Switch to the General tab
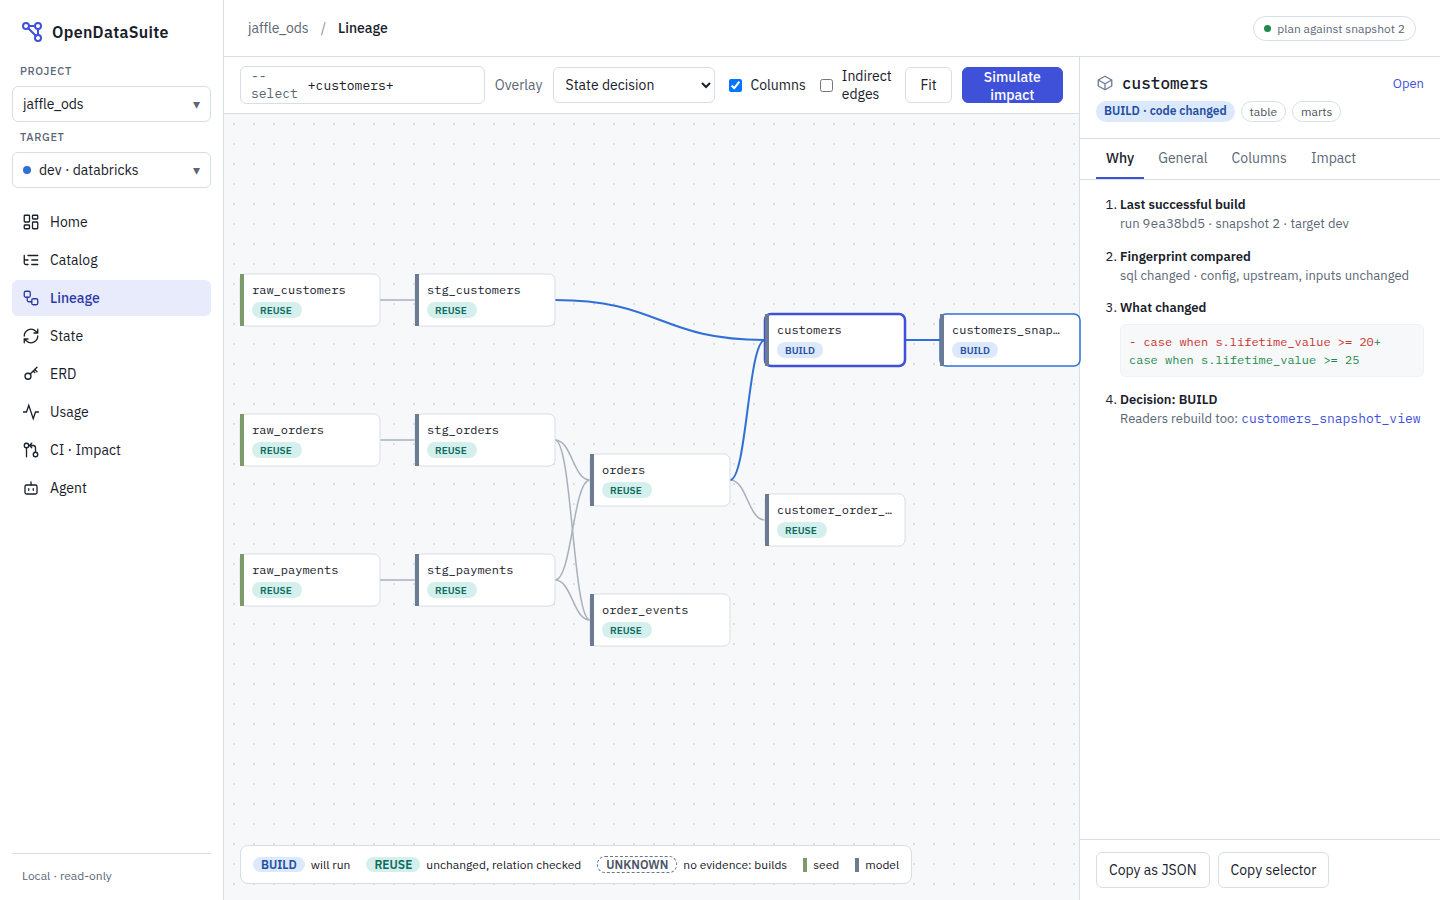 pos(1183,158)
